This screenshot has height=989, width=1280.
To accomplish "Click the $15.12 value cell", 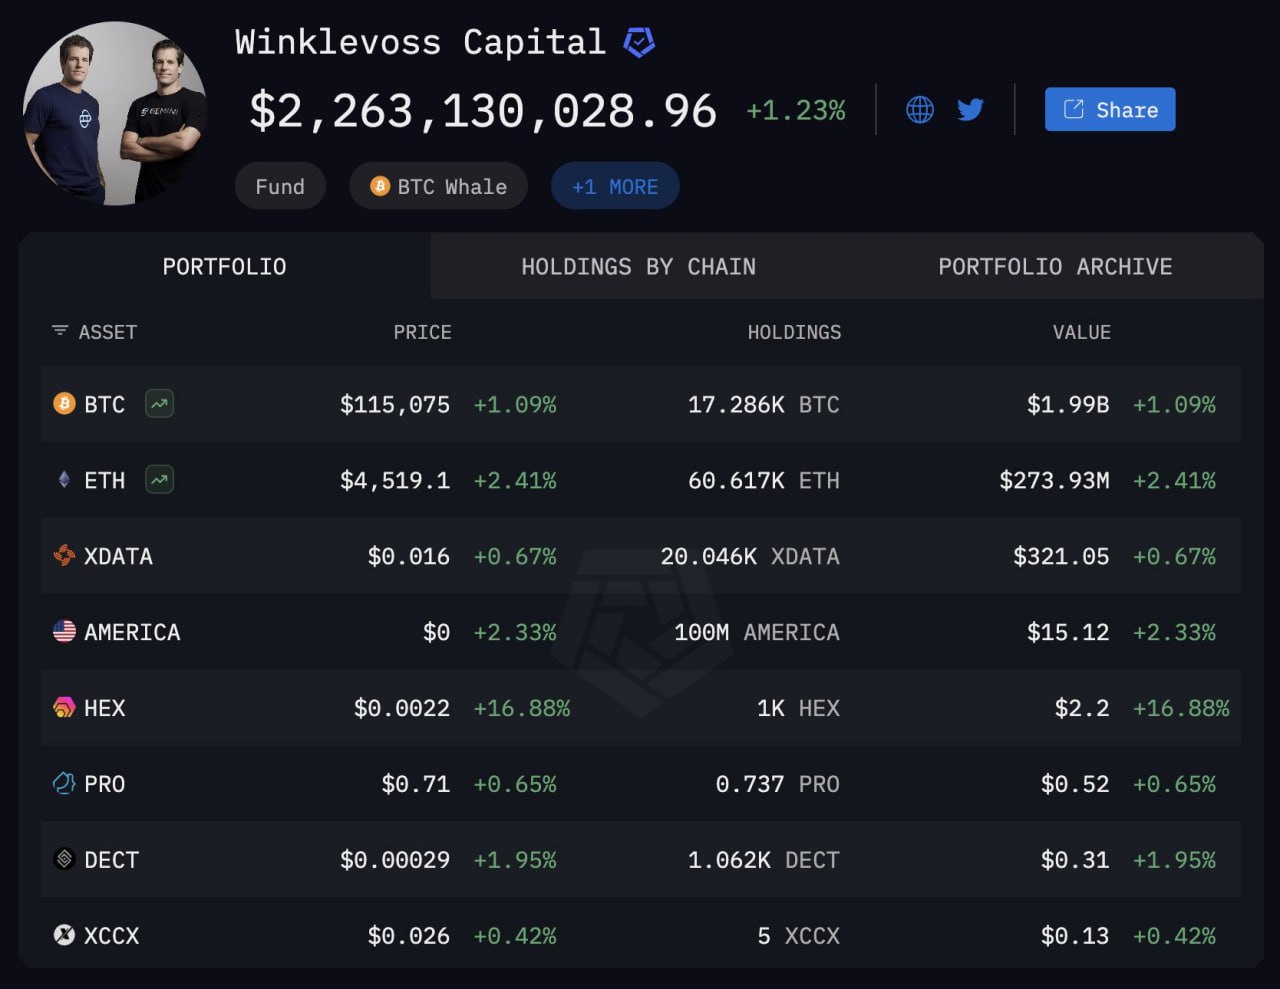I will tap(1068, 632).
